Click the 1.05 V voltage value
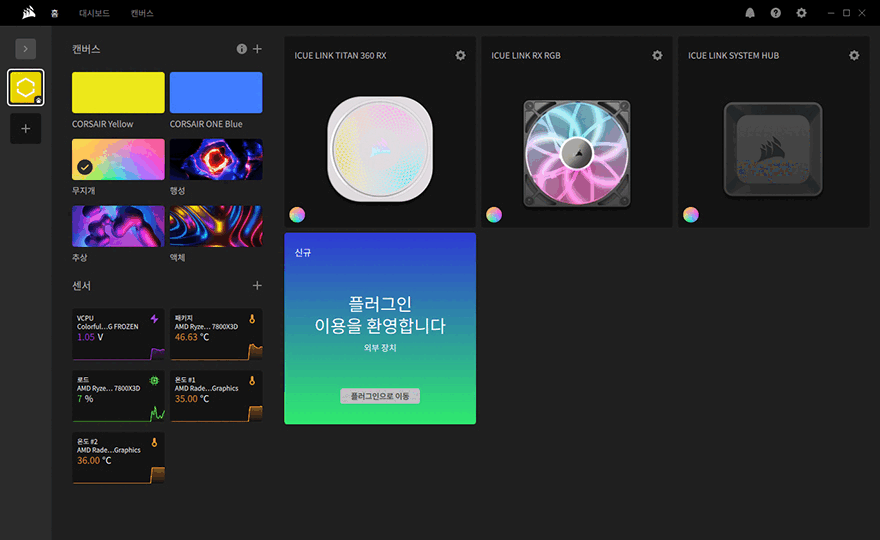880x540 pixels. (90, 337)
